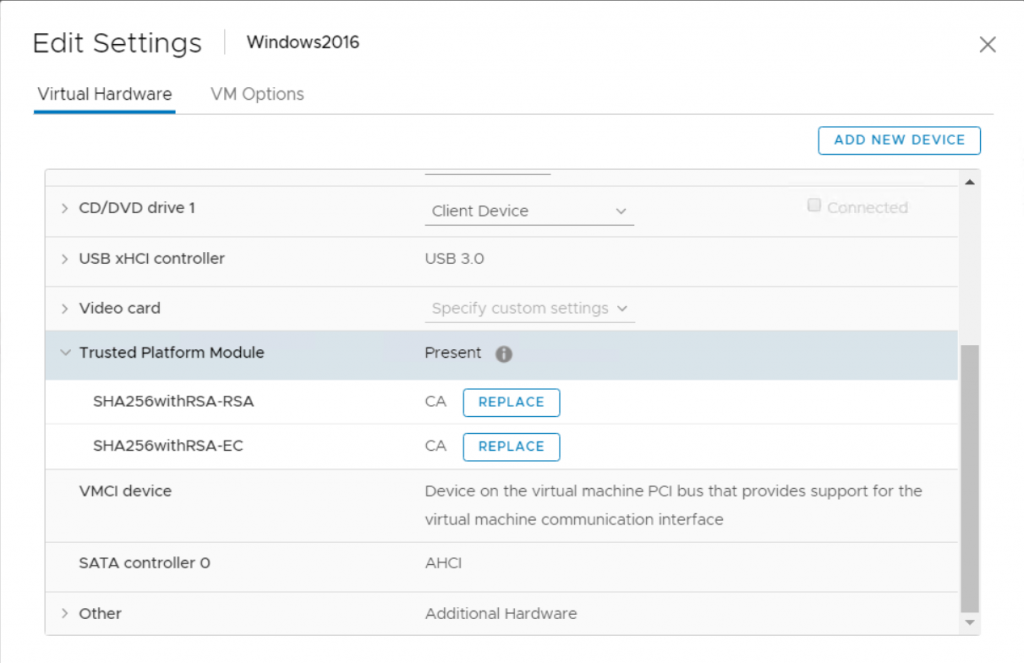
Task: Click the scrollbar up arrow
Action: tap(970, 182)
